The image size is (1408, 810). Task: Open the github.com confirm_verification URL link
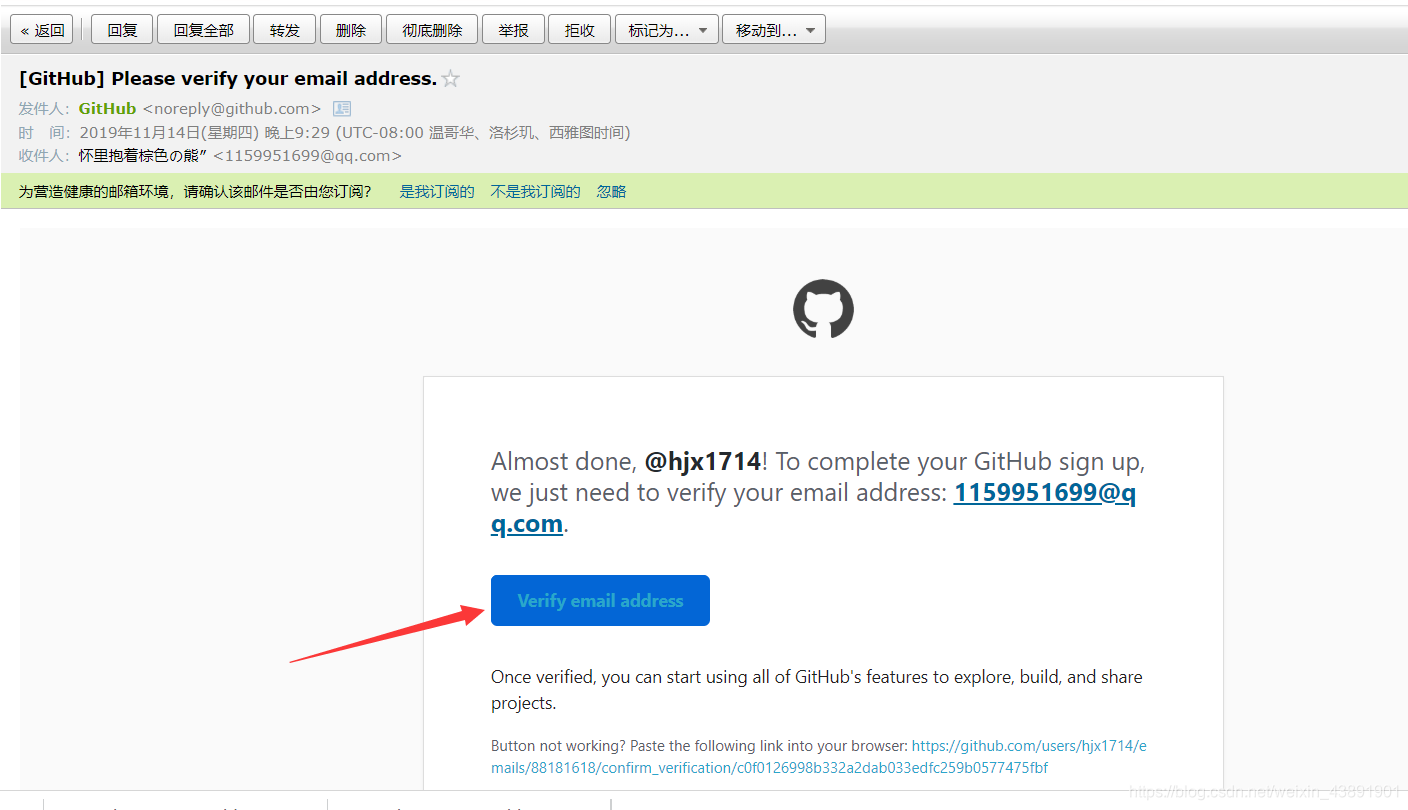[819, 757]
